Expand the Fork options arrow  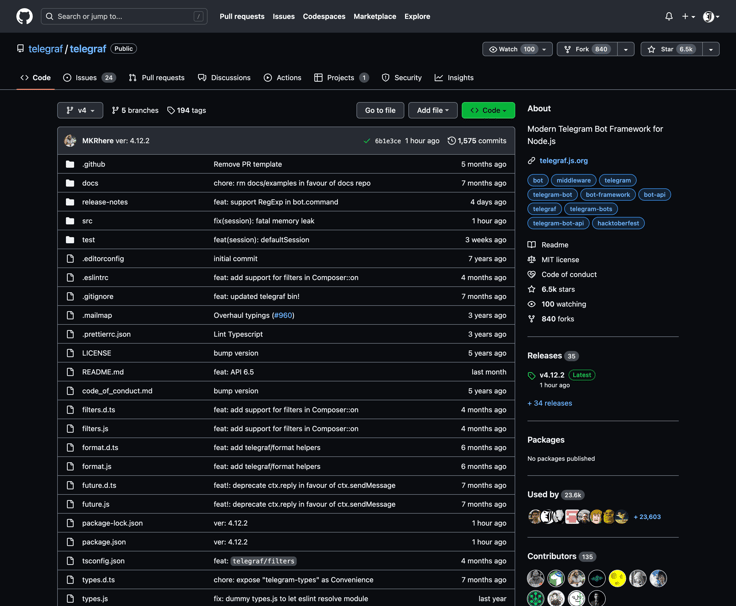(x=625, y=49)
